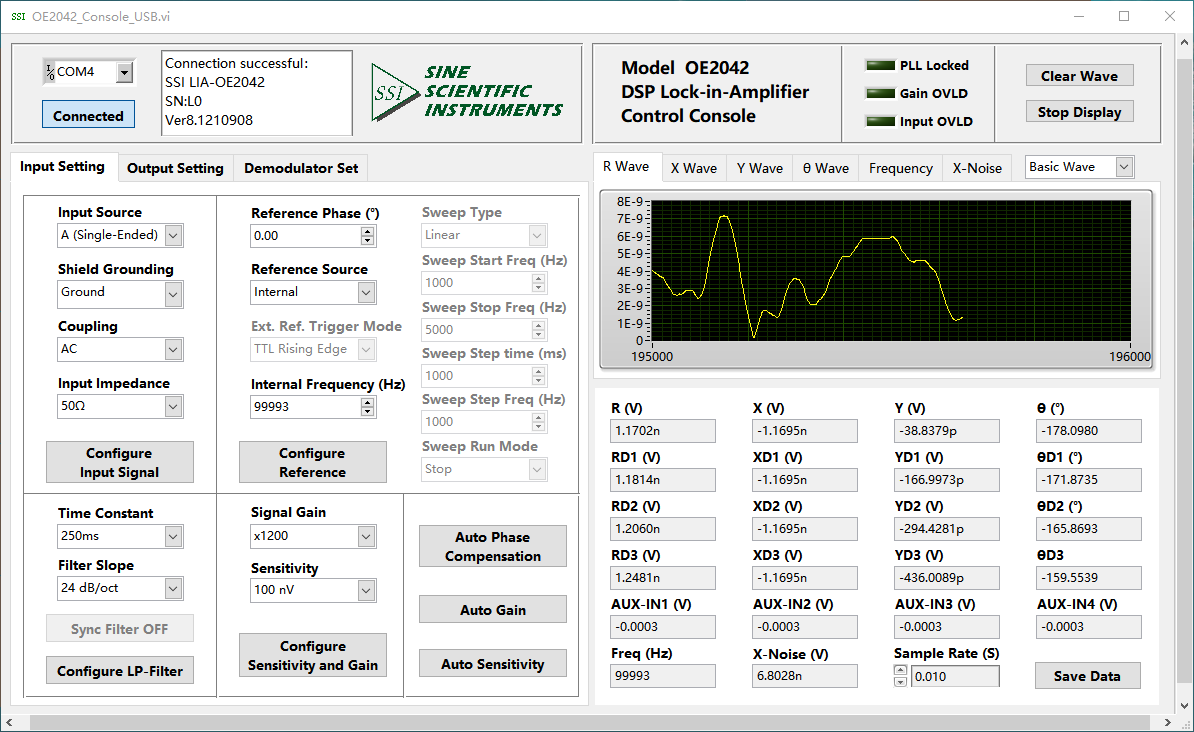
Task: Click the θ (°) readout field
Action: tap(1089, 431)
